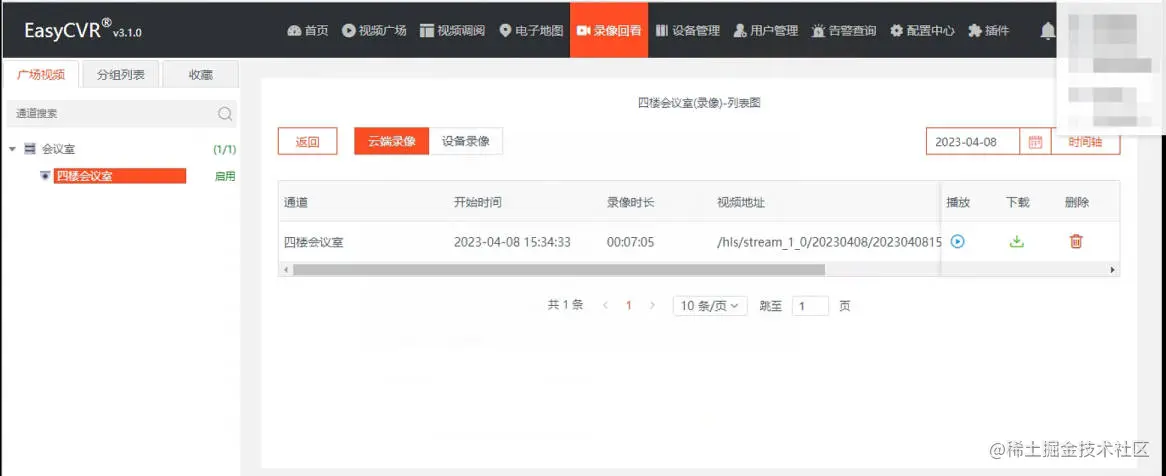Select the 云端录像 button
Image resolution: width=1166 pixels, height=476 pixels.
click(x=392, y=141)
